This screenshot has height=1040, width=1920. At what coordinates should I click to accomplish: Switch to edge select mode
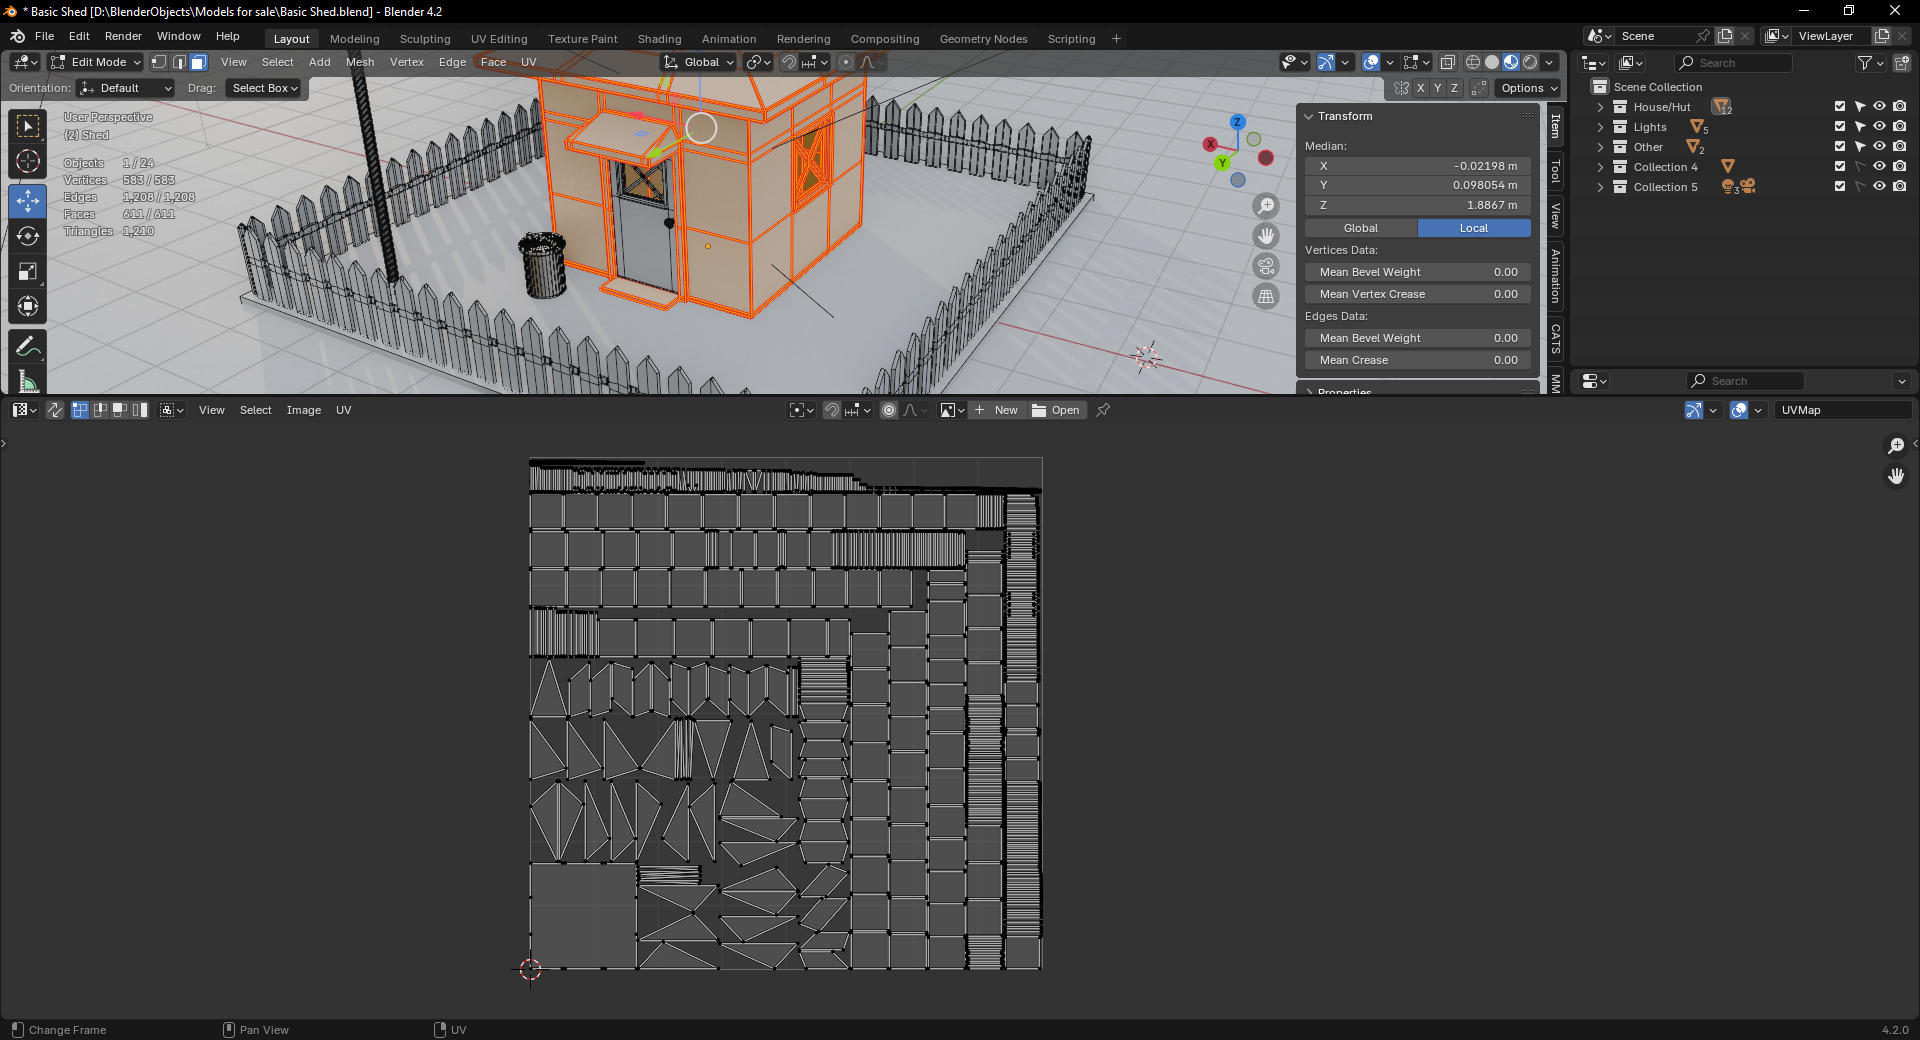pyautogui.click(x=179, y=62)
